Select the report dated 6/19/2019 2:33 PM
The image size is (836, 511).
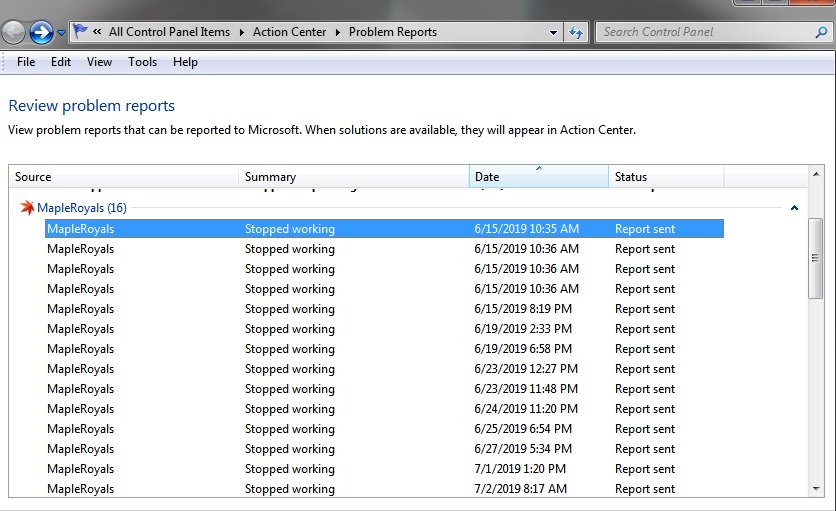pos(384,329)
